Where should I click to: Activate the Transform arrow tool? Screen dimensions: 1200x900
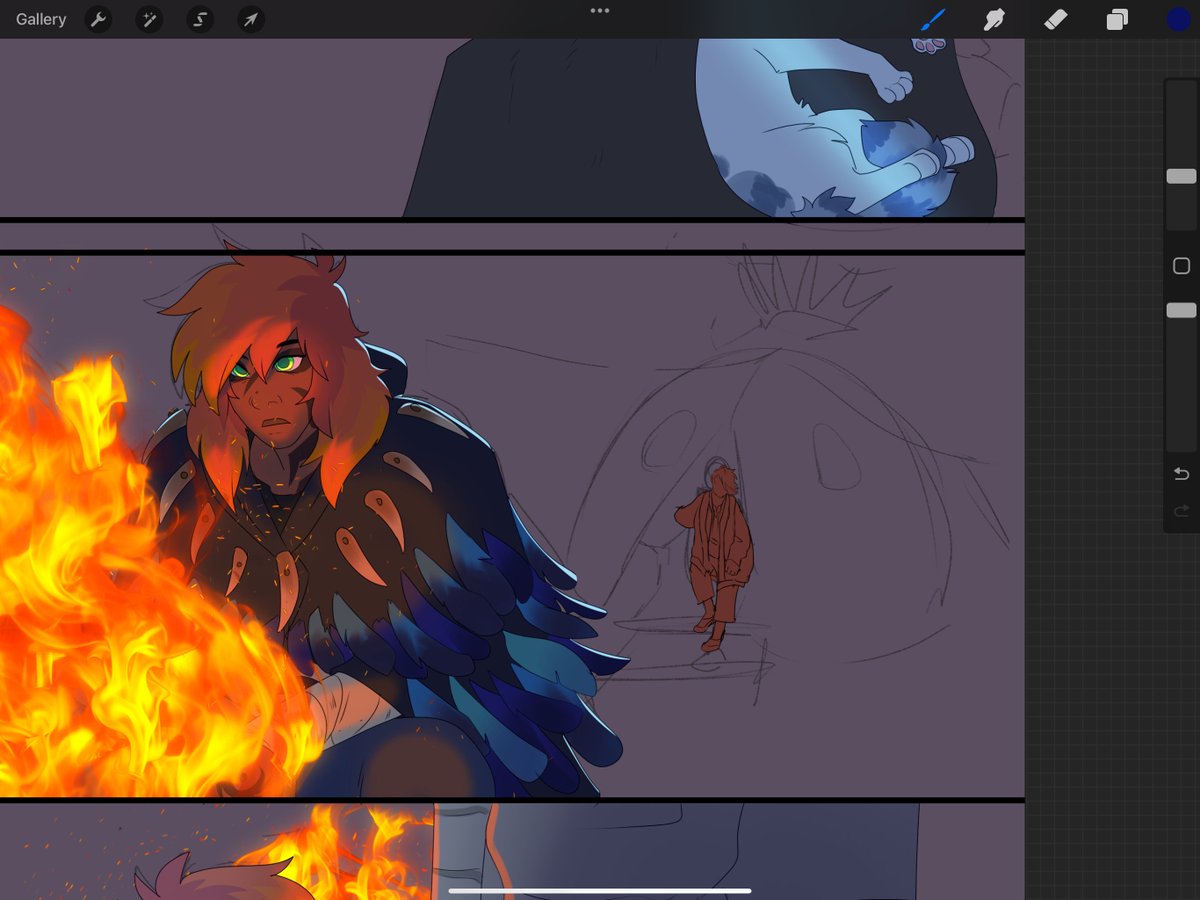(x=251, y=19)
